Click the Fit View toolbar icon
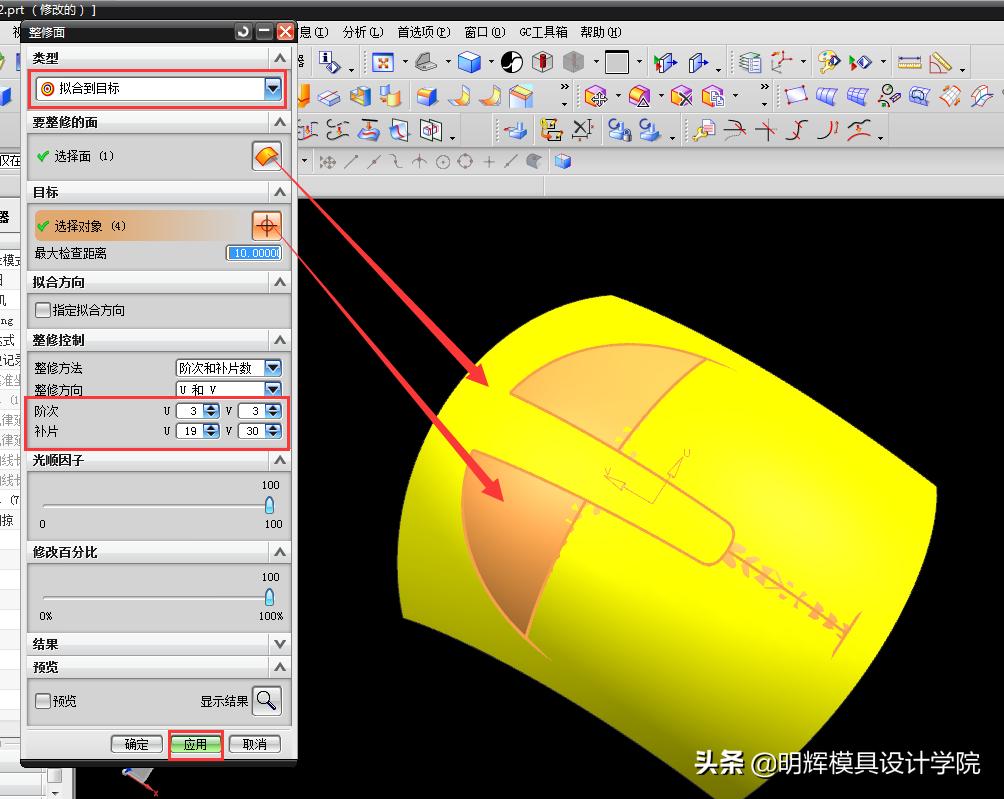 click(x=382, y=62)
